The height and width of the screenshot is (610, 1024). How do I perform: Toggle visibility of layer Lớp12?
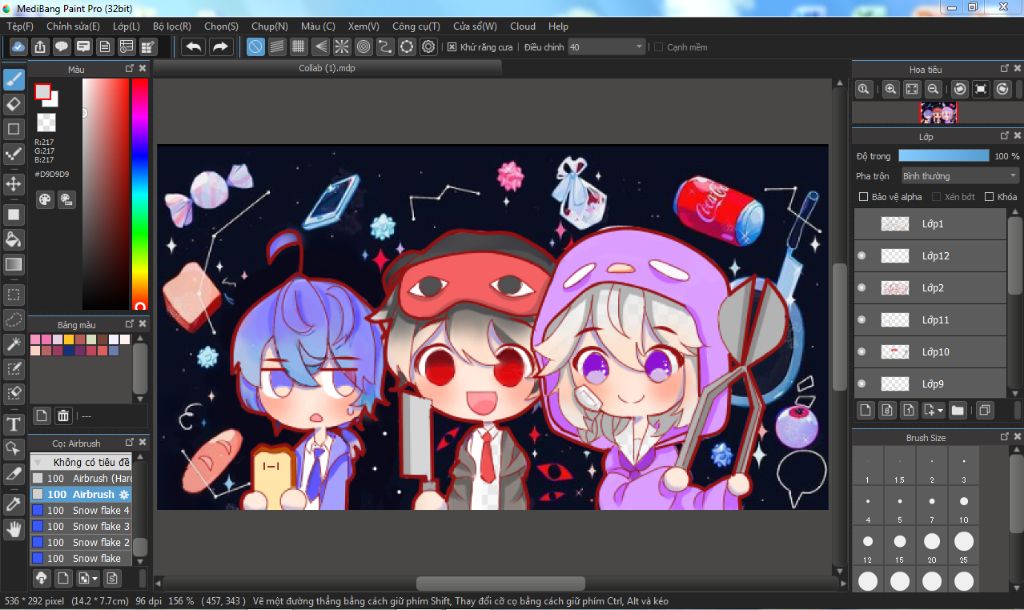pos(861,255)
